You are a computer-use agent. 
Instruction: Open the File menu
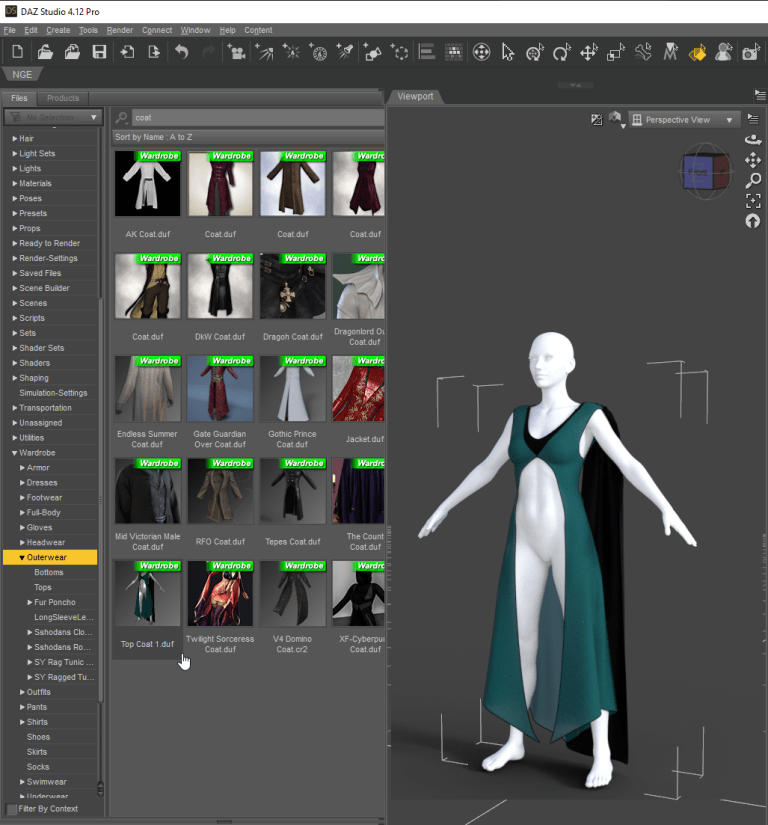click(9, 30)
